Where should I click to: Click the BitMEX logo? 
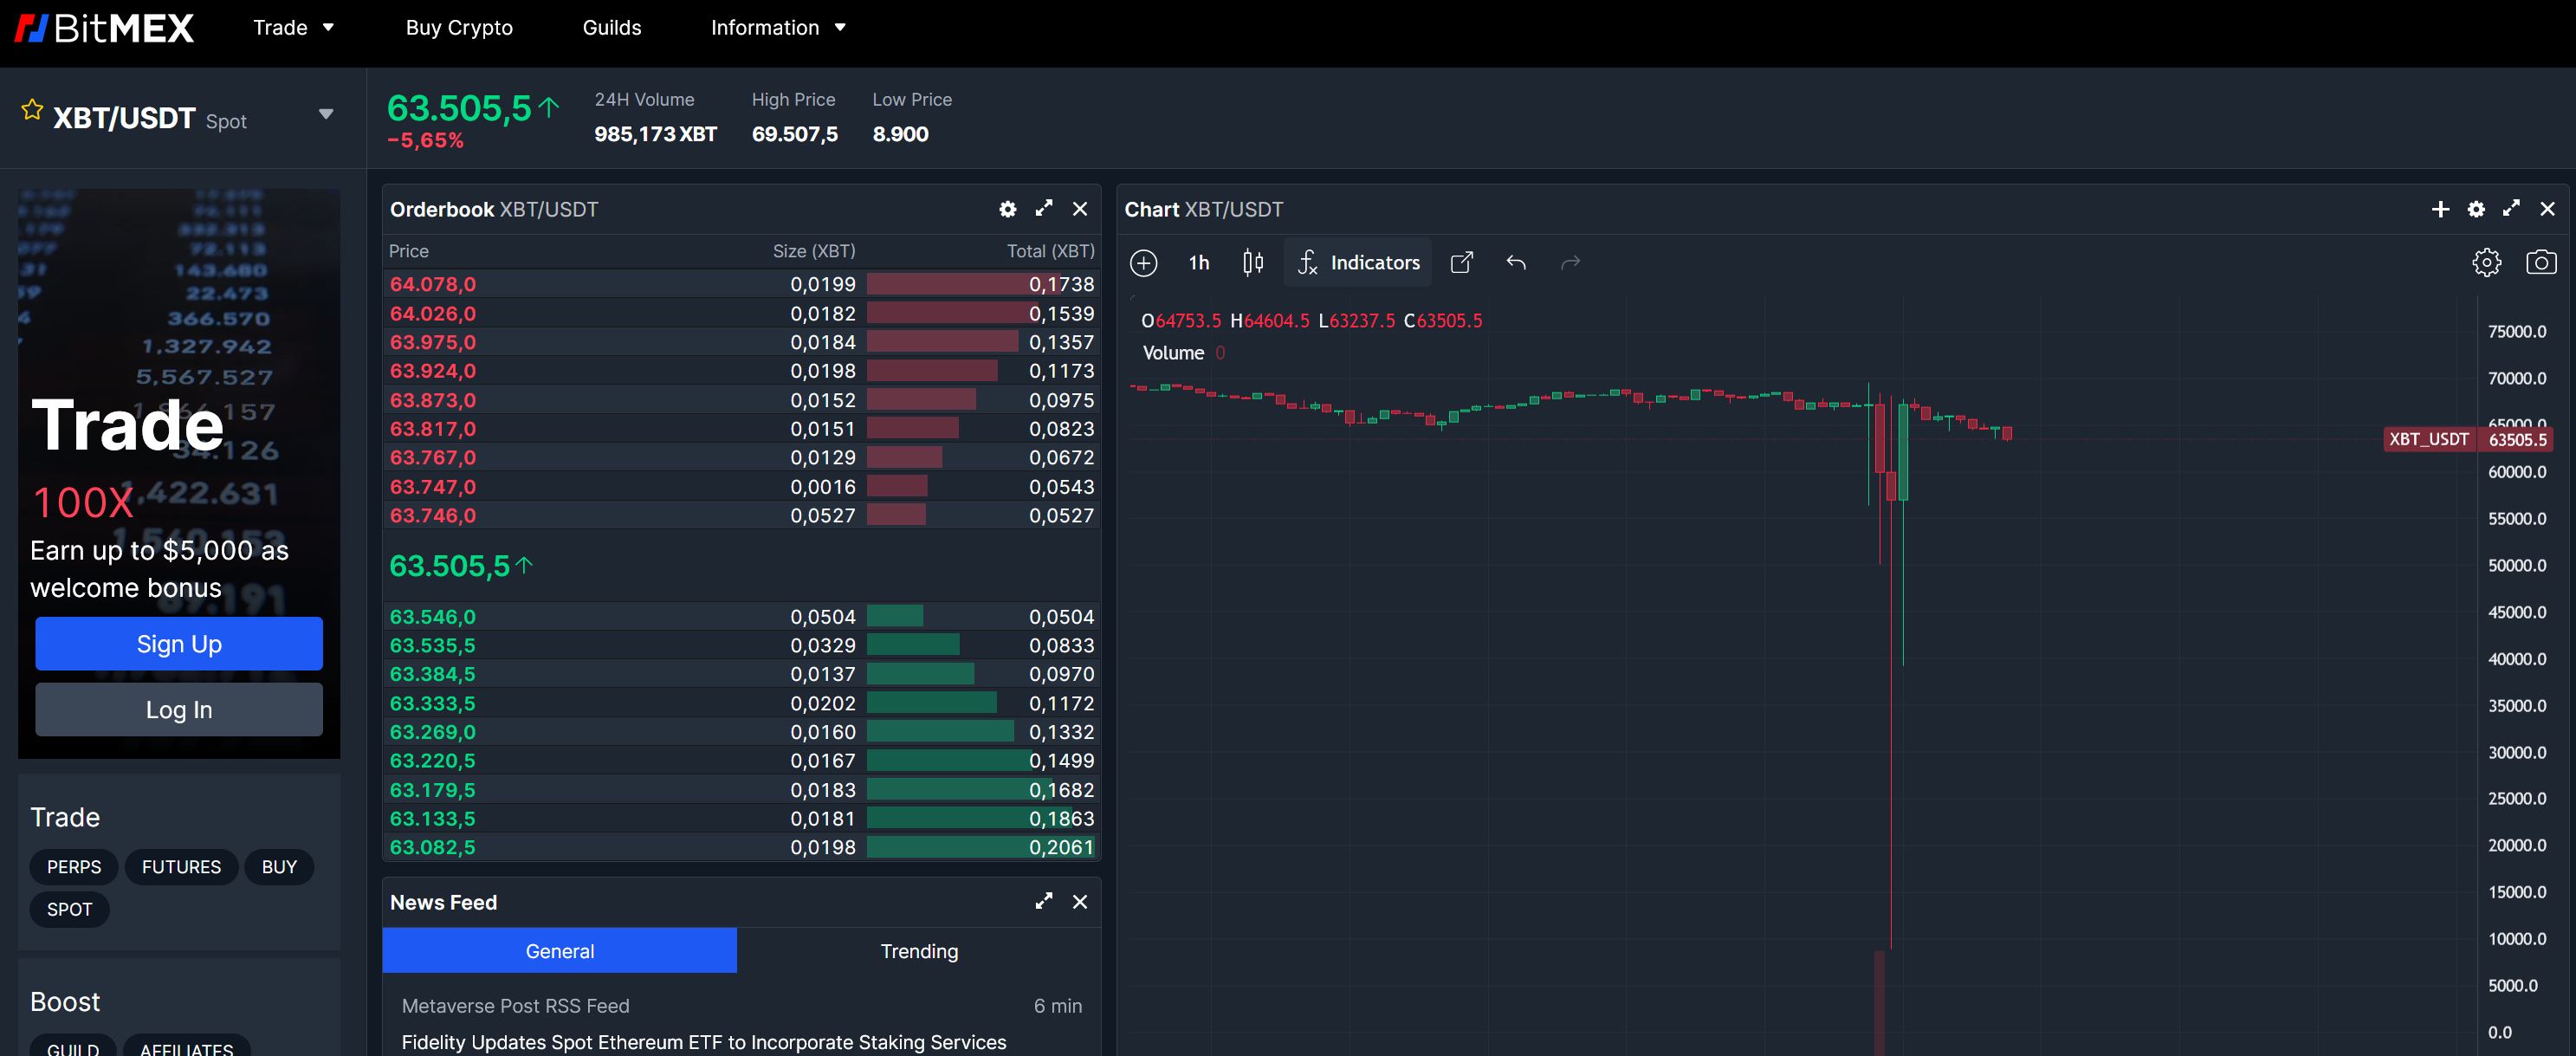(x=104, y=28)
